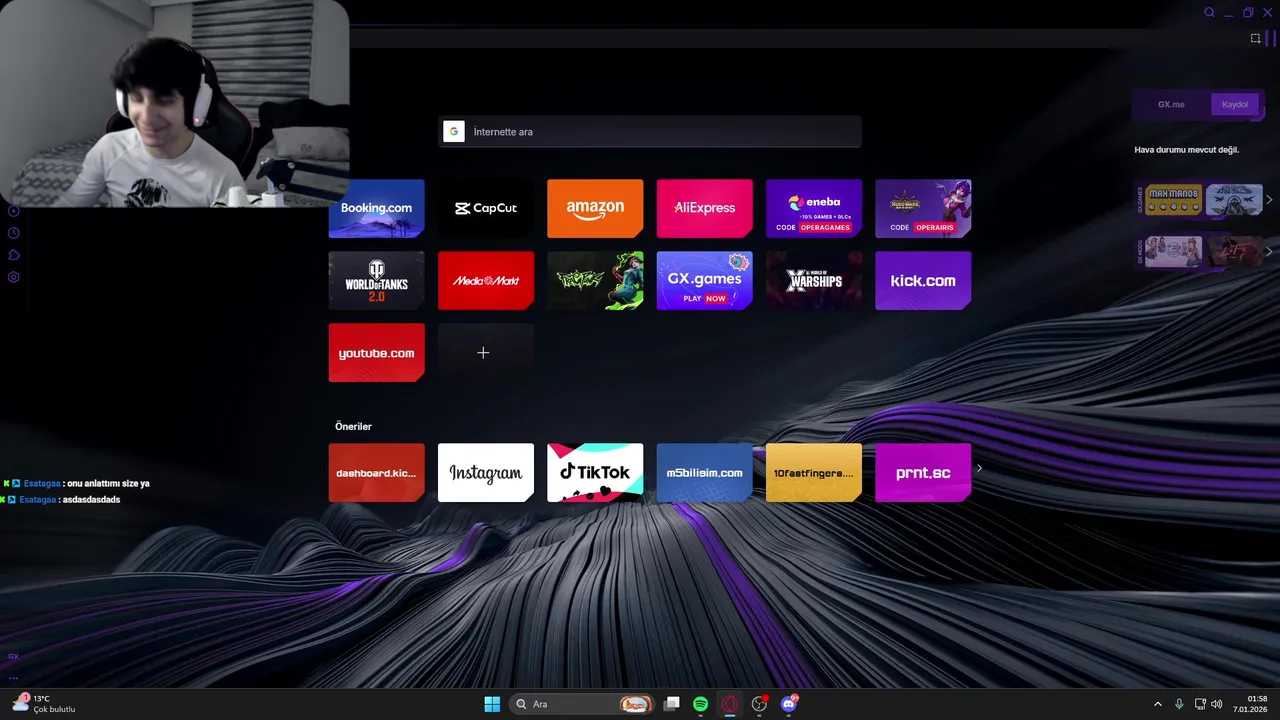The height and width of the screenshot is (720, 1280).
Task: Open the 10fastfingers suggestion tile
Action: tap(814, 472)
